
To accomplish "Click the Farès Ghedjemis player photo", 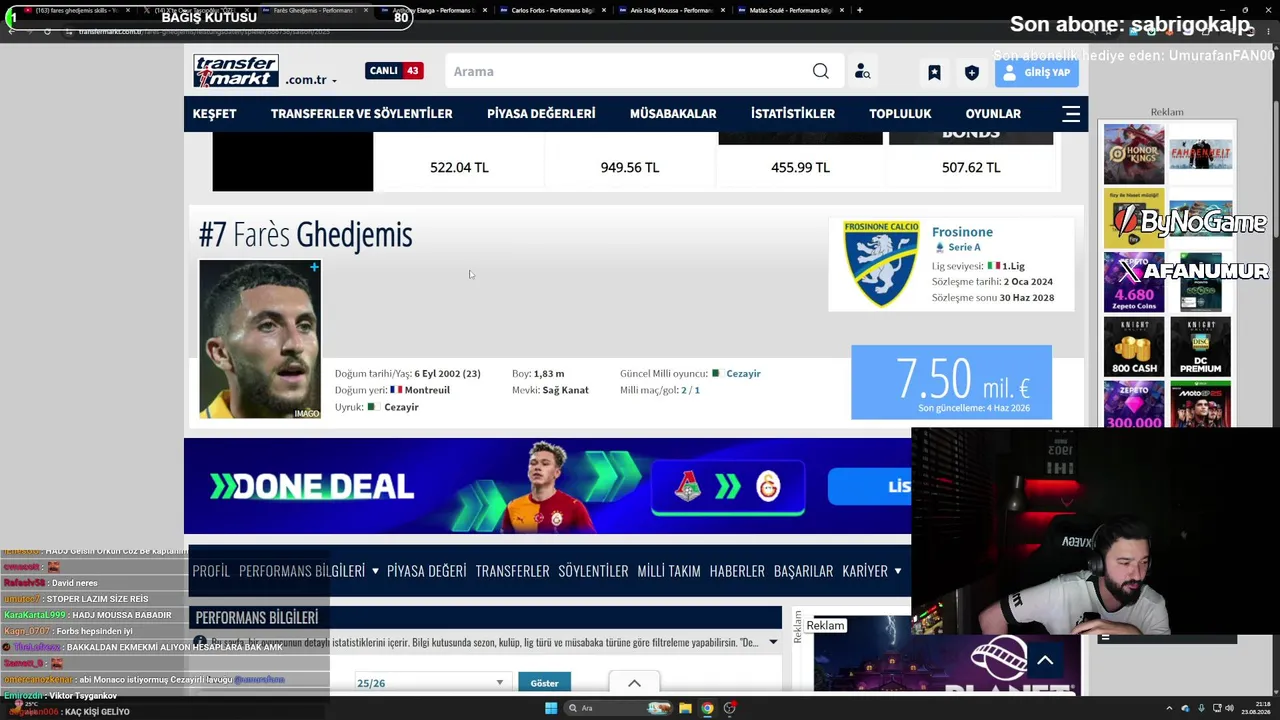I will tap(260, 339).
